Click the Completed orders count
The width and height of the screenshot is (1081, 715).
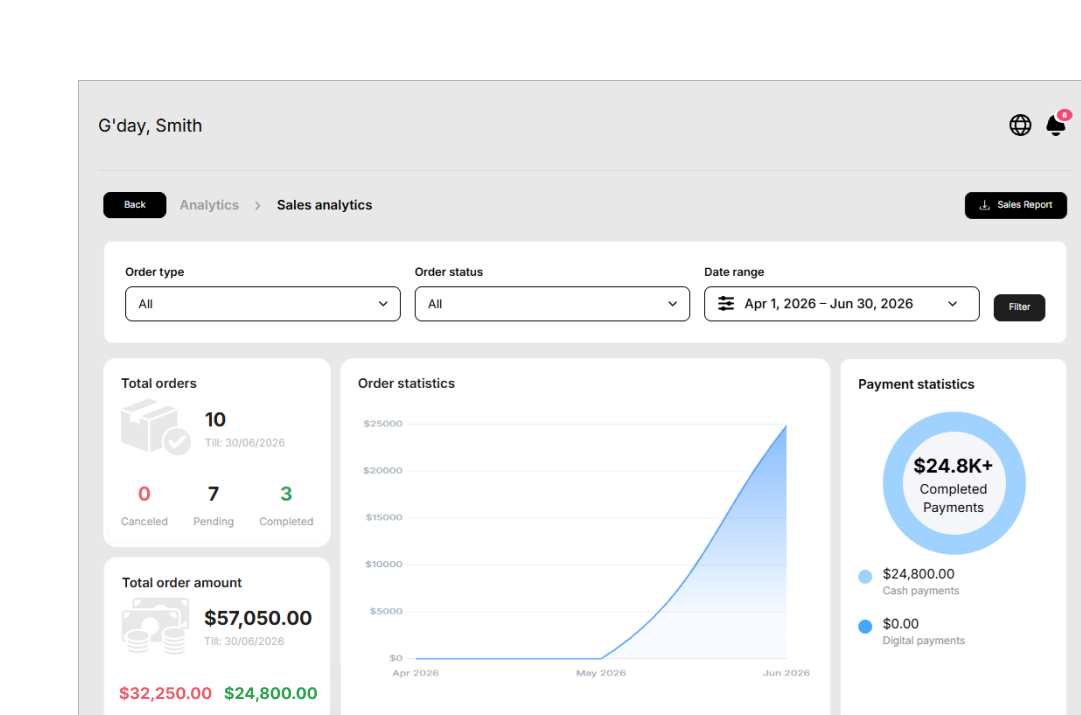pyautogui.click(x=286, y=494)
